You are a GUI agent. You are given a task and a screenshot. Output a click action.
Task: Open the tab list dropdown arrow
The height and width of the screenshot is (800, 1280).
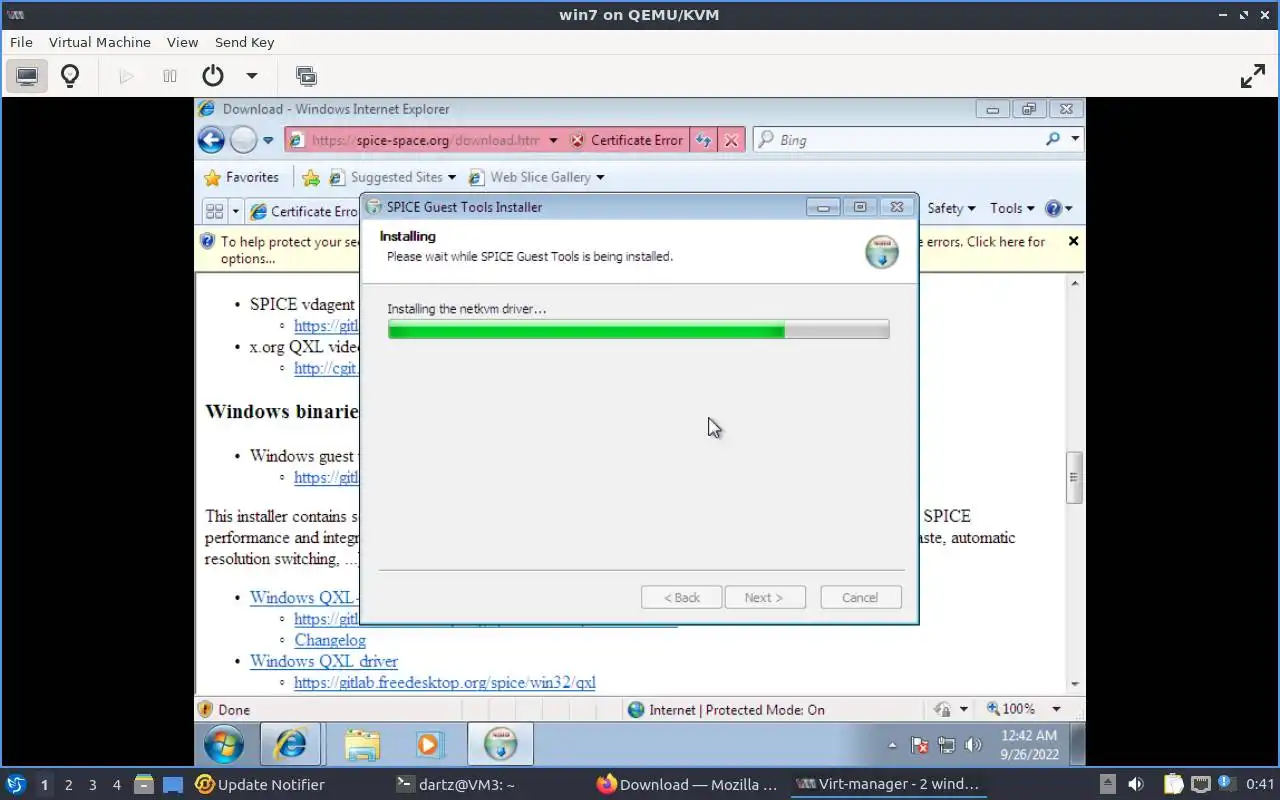coord(236,211)
